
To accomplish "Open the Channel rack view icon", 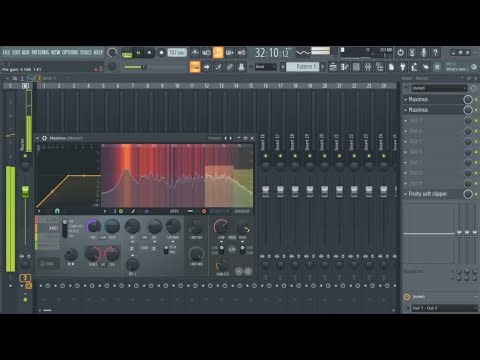I will tap(356, 67).
